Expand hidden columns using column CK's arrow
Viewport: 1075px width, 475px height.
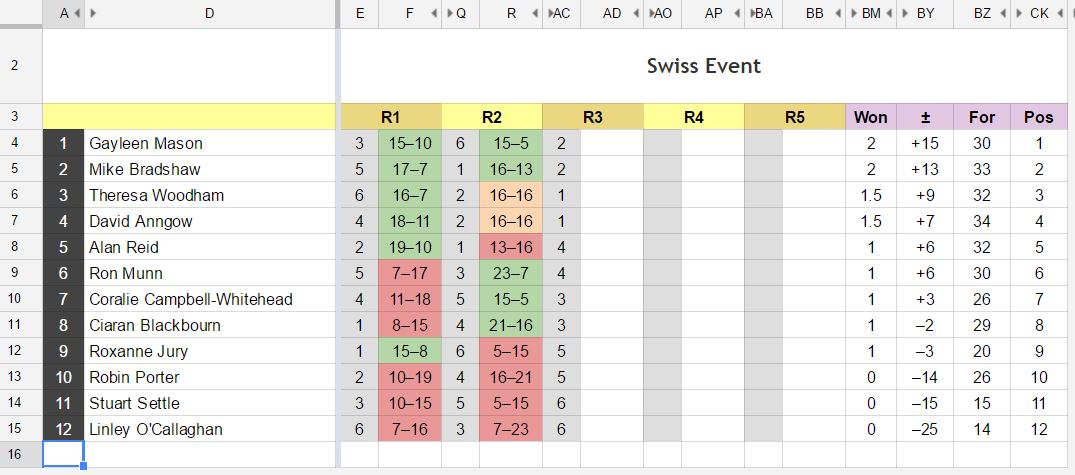pyautogui.click(x=1018, y=13)
